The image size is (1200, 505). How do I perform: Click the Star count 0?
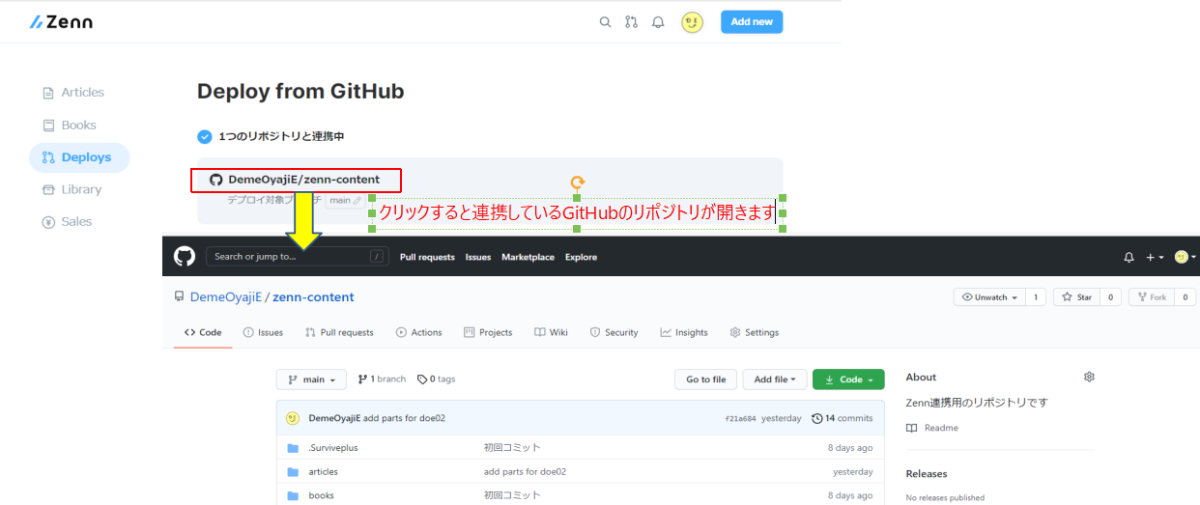(1109, 297)
